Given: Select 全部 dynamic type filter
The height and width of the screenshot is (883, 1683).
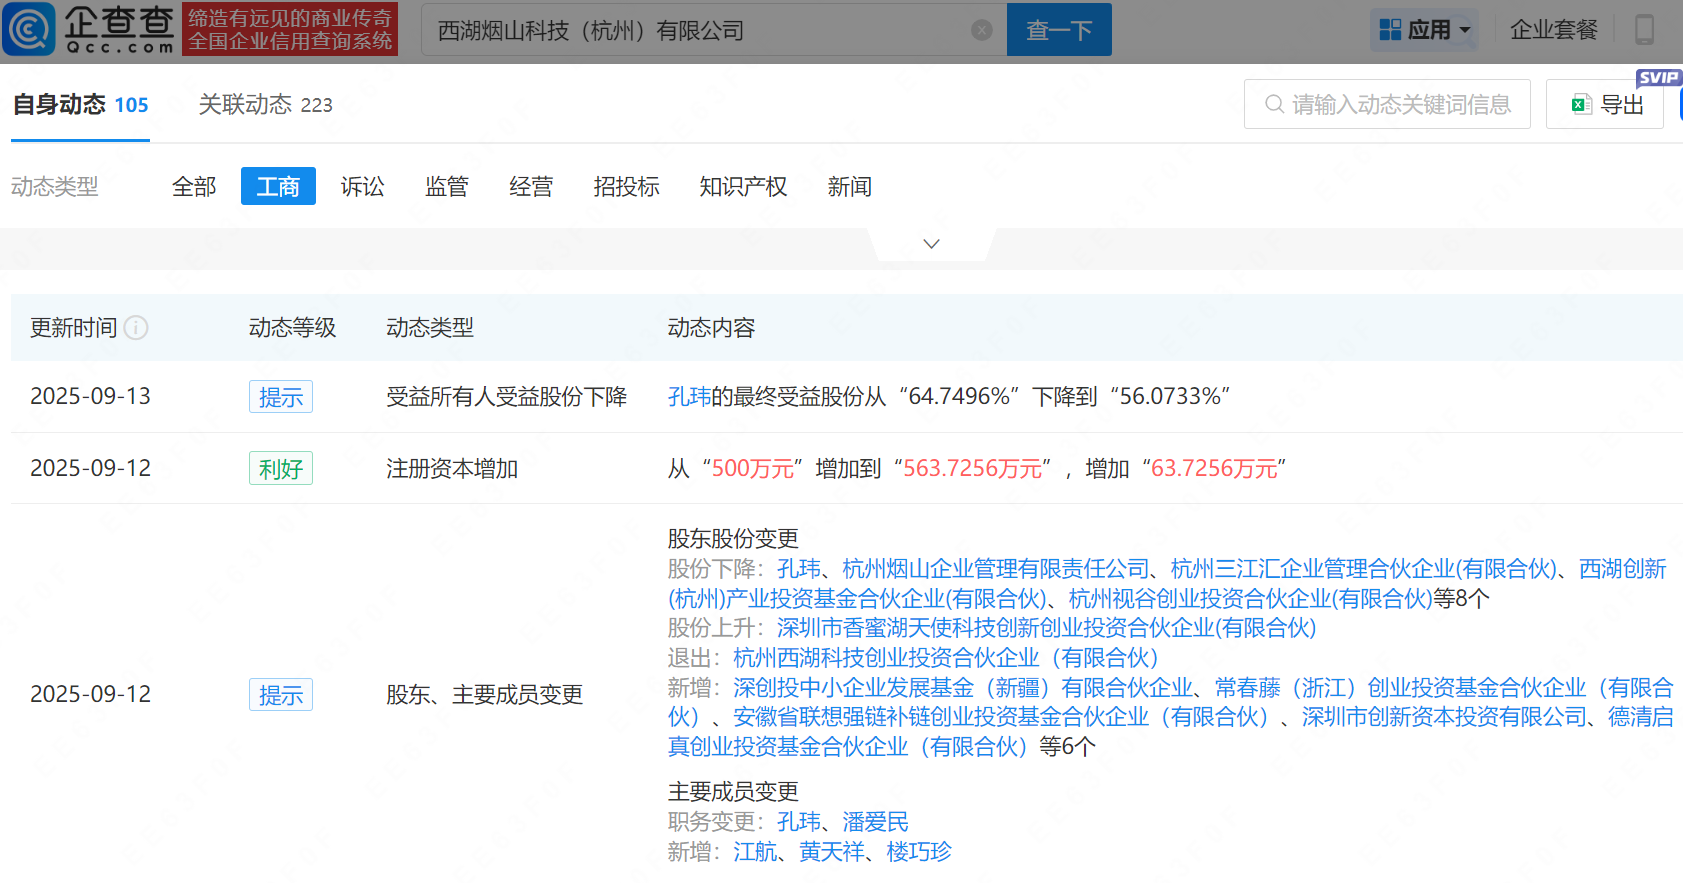Looking at the screenshot, I should 194,187.
